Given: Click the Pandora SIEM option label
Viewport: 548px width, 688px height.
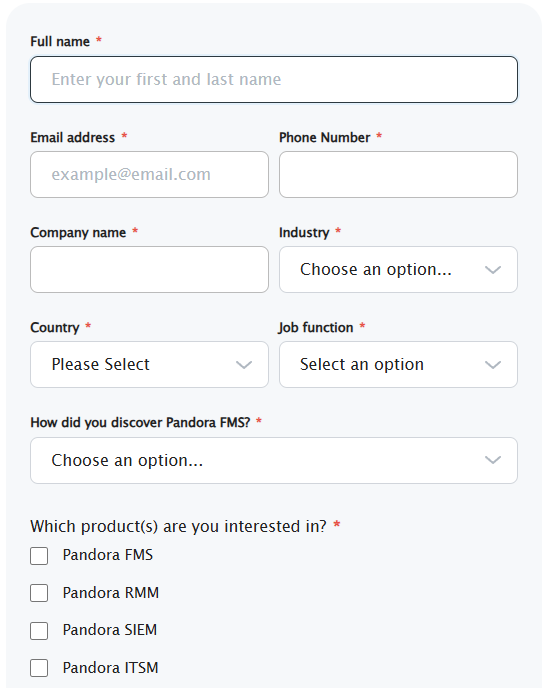Looking at the screenshot, I should (110, 630).
